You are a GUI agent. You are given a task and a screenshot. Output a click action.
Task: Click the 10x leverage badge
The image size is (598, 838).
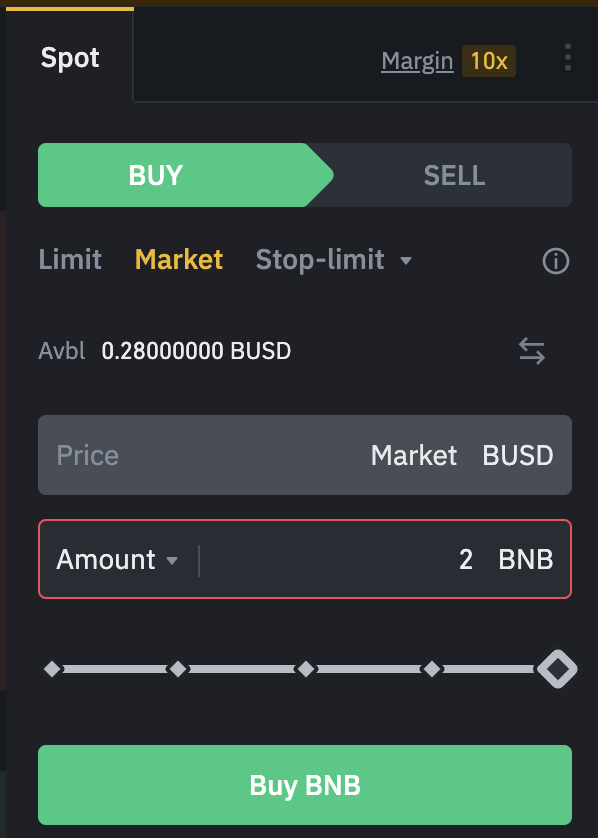[488, 60]
